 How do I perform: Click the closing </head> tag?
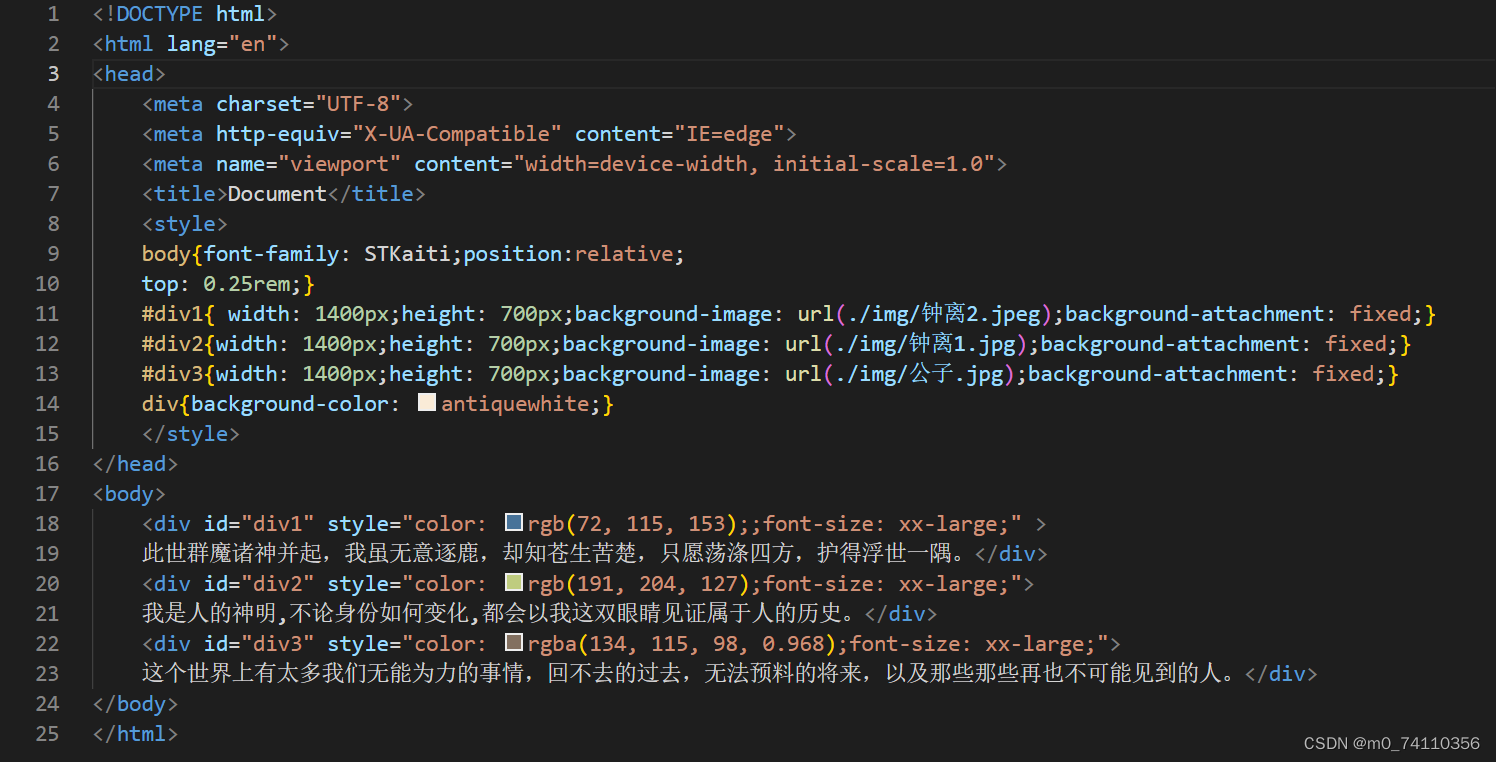(135, 464)
